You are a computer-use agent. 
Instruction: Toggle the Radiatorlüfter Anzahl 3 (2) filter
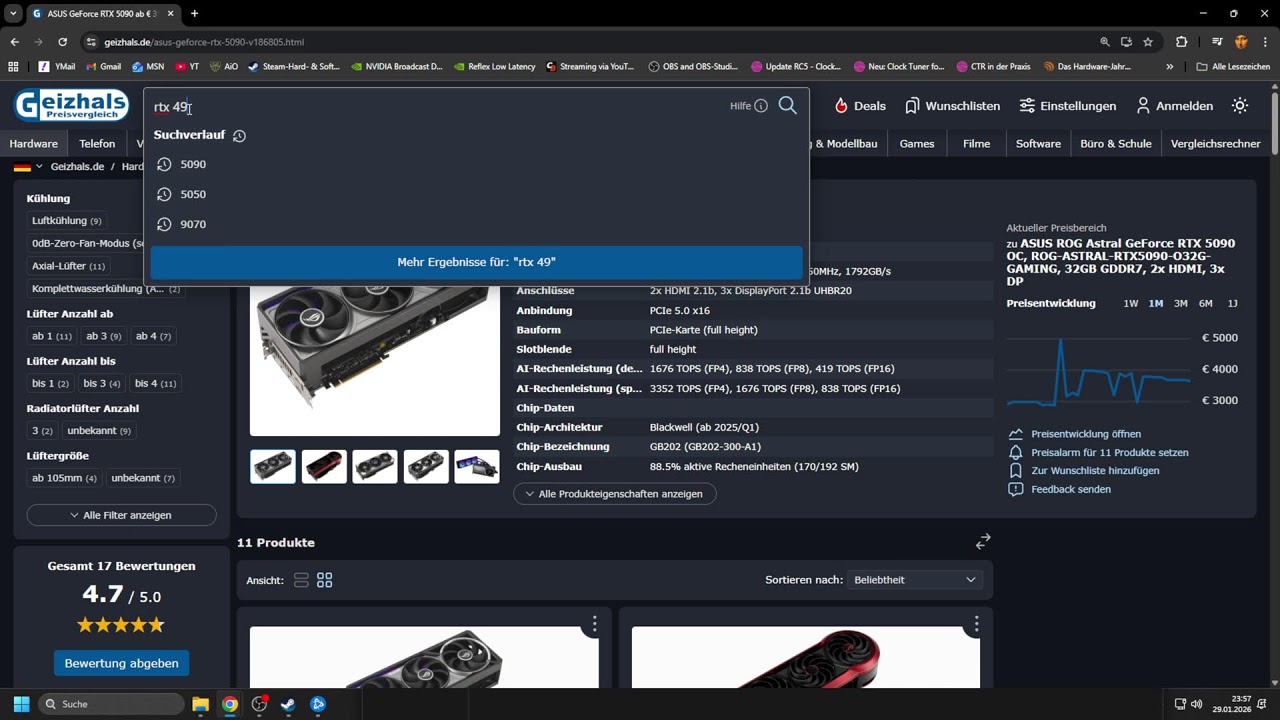tap(42, 431)
